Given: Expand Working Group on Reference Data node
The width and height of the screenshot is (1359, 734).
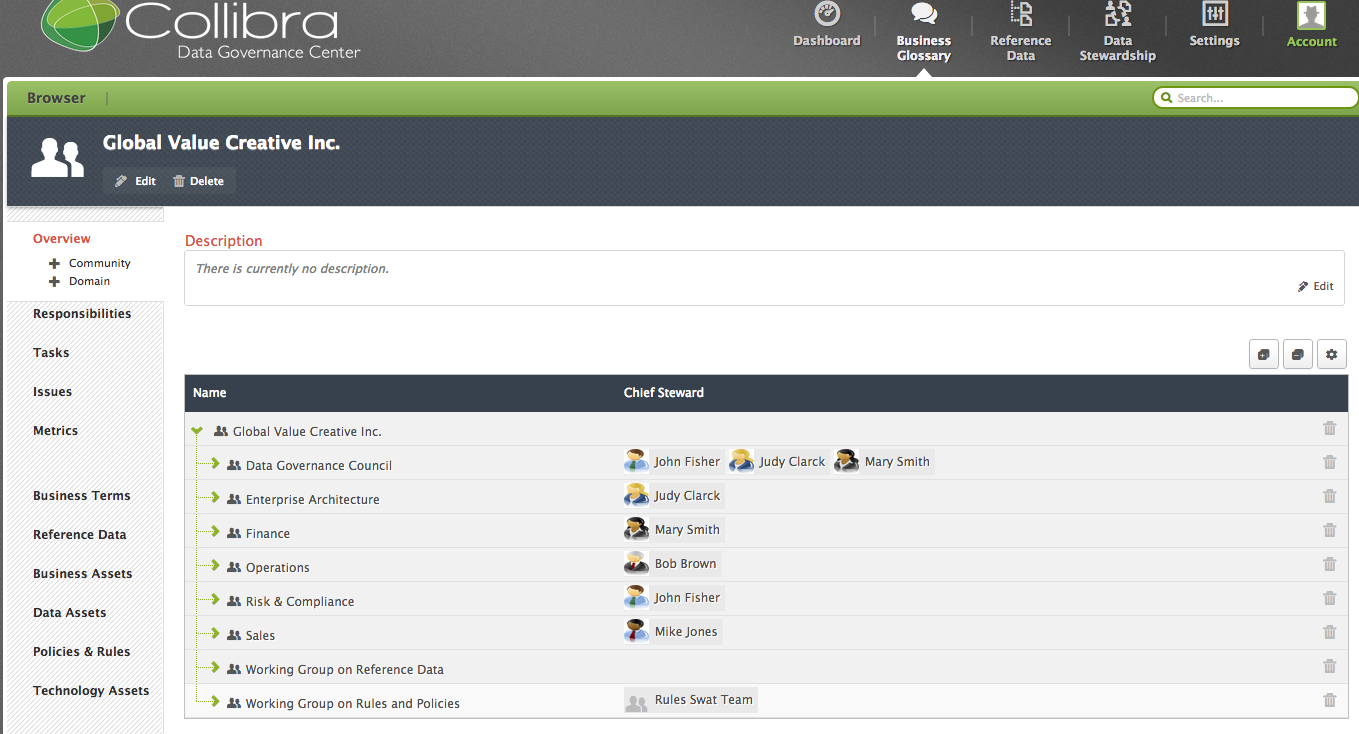Looking at the screenshot, I should [x=215, y=668].
